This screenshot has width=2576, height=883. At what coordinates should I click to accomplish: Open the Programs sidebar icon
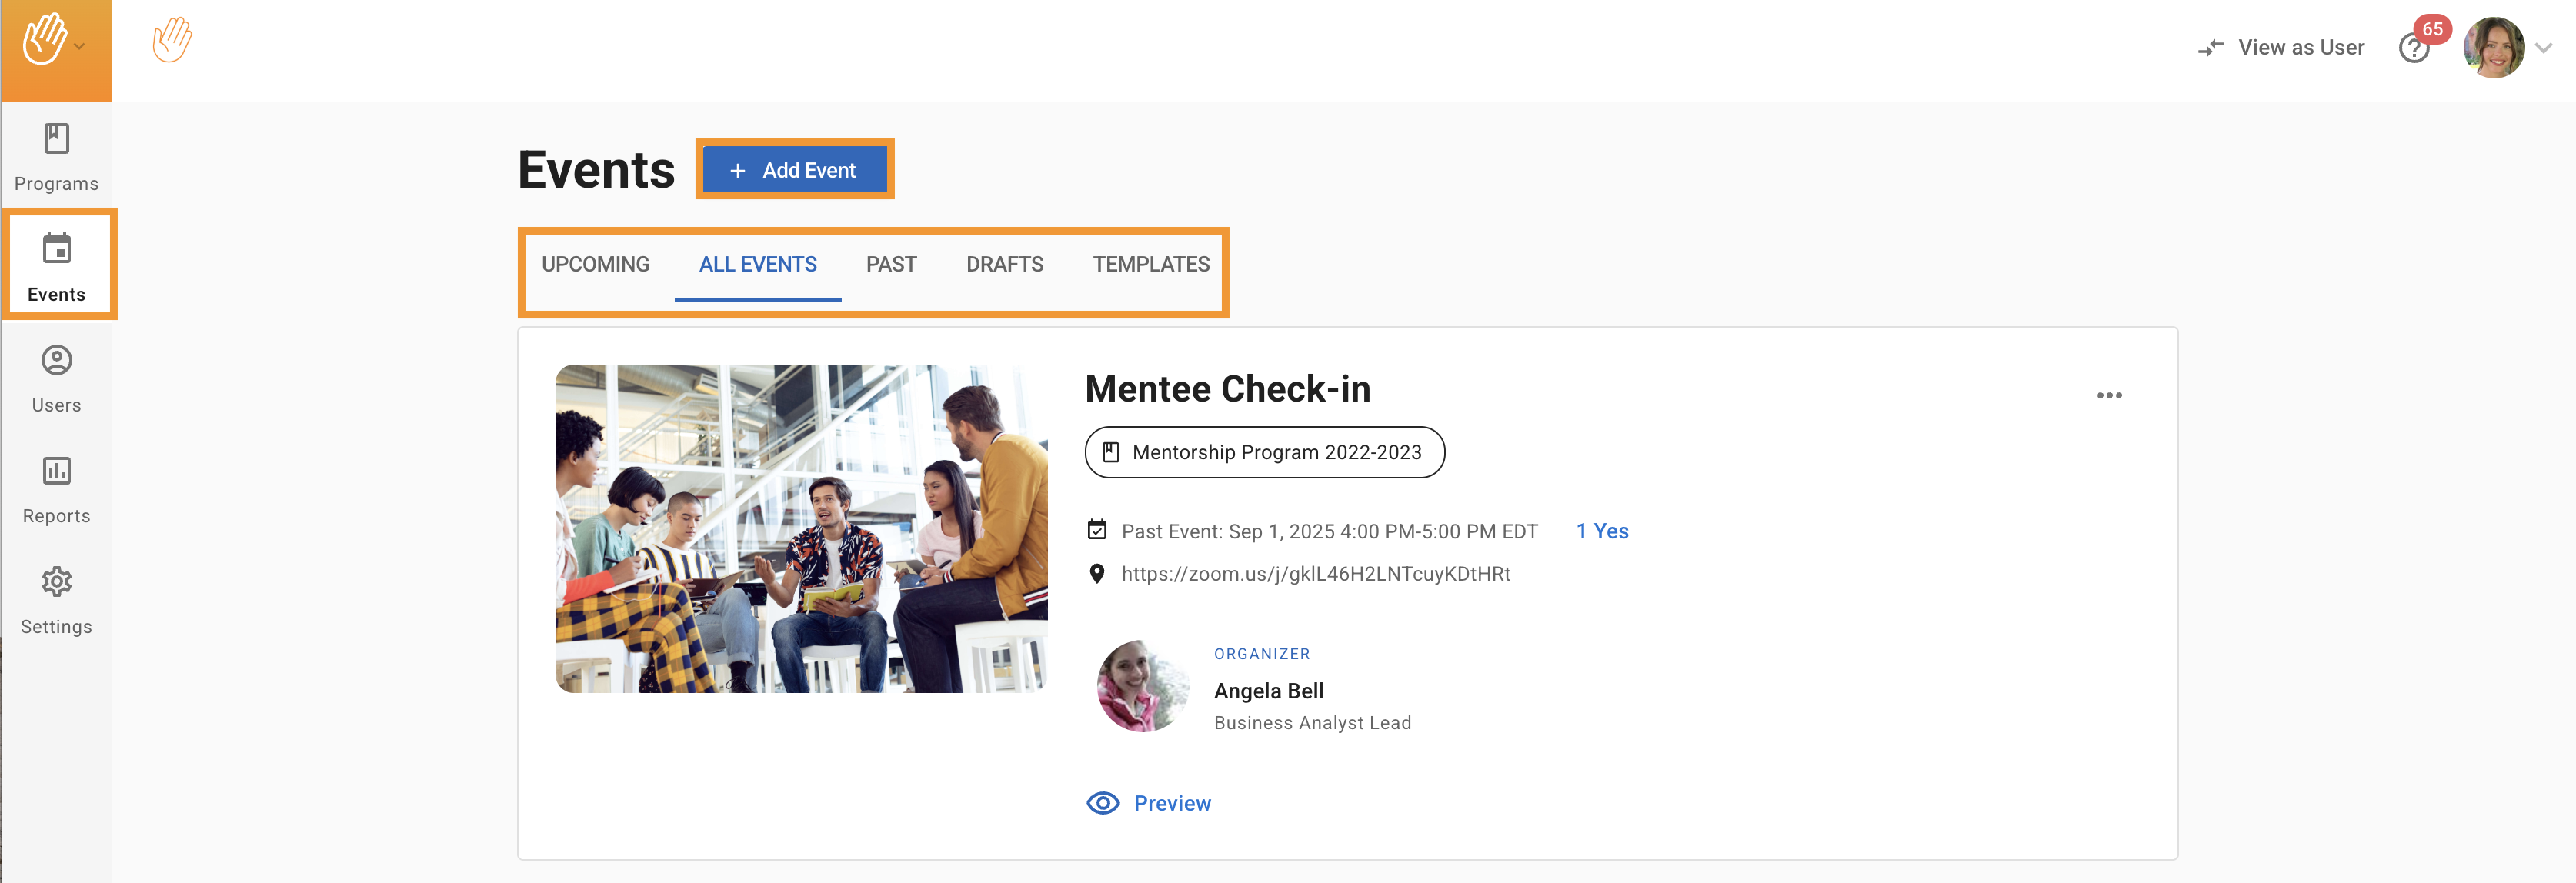coord(56,139)
